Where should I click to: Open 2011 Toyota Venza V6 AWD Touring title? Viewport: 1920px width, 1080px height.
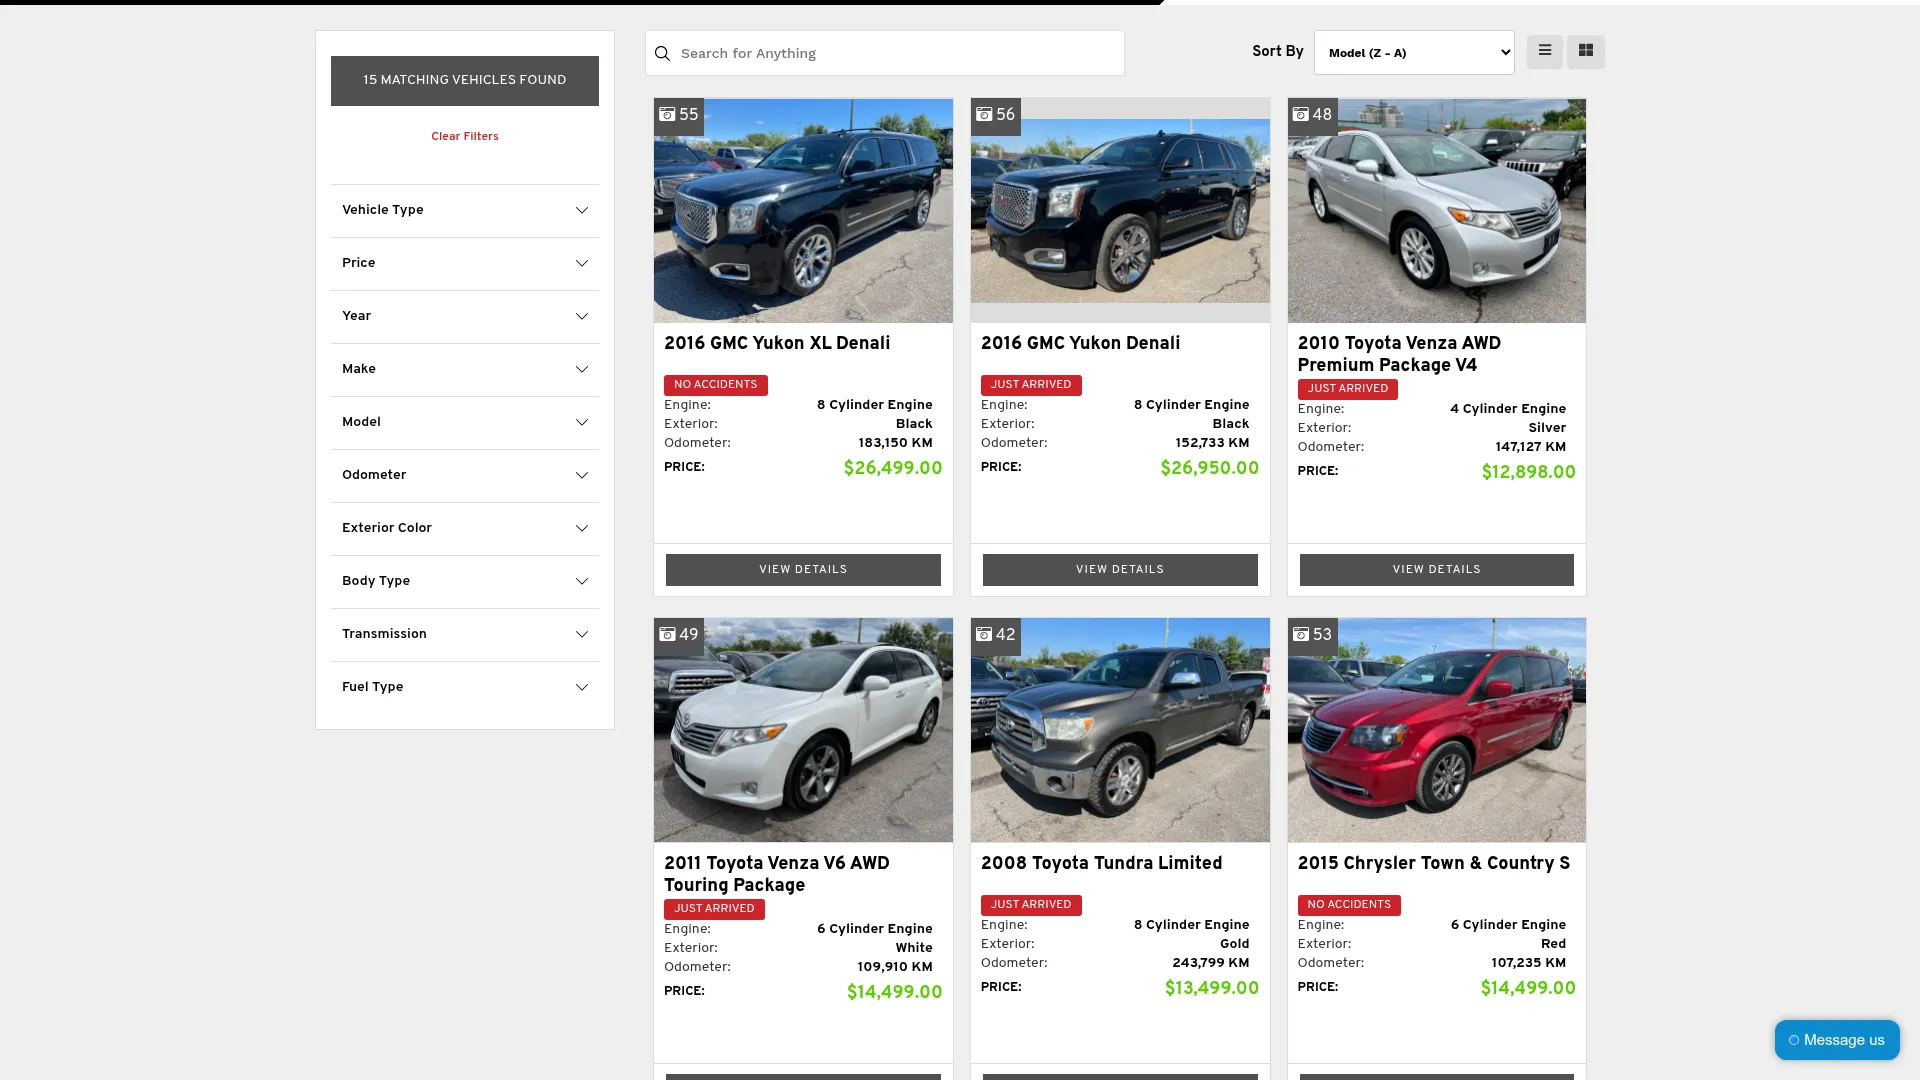click(777, 875)
